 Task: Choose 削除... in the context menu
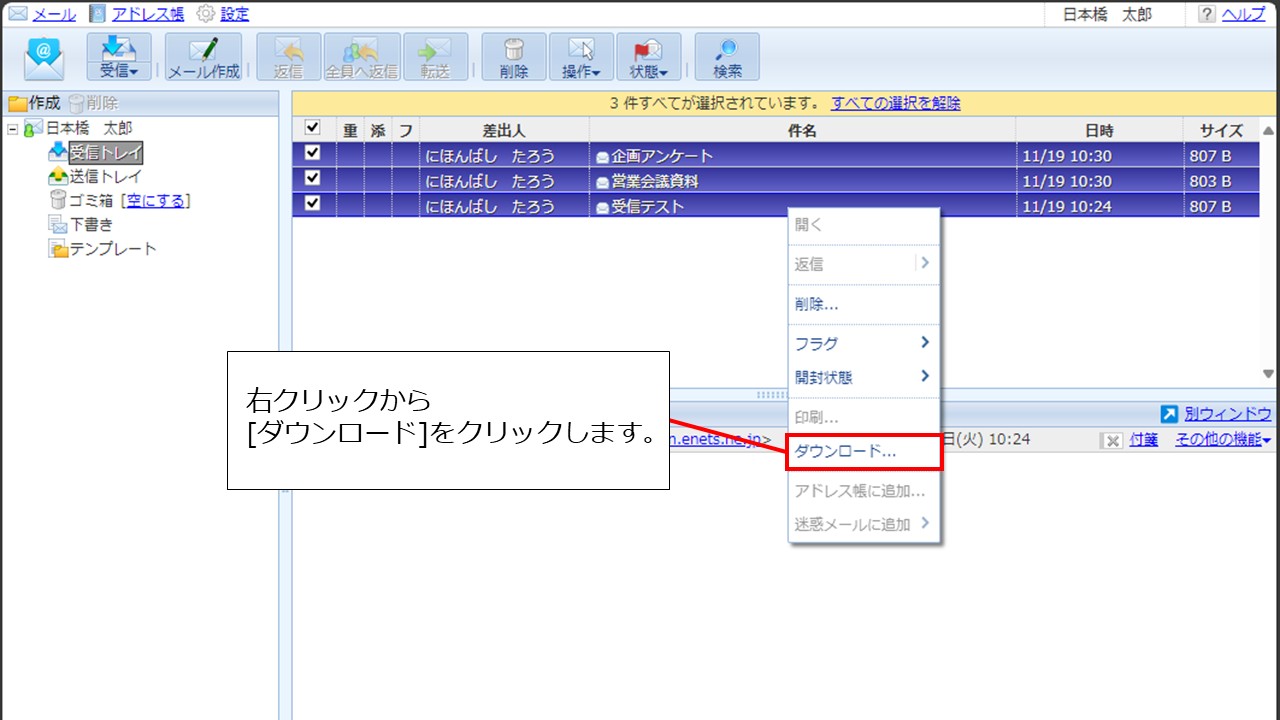tap(817, 305)
